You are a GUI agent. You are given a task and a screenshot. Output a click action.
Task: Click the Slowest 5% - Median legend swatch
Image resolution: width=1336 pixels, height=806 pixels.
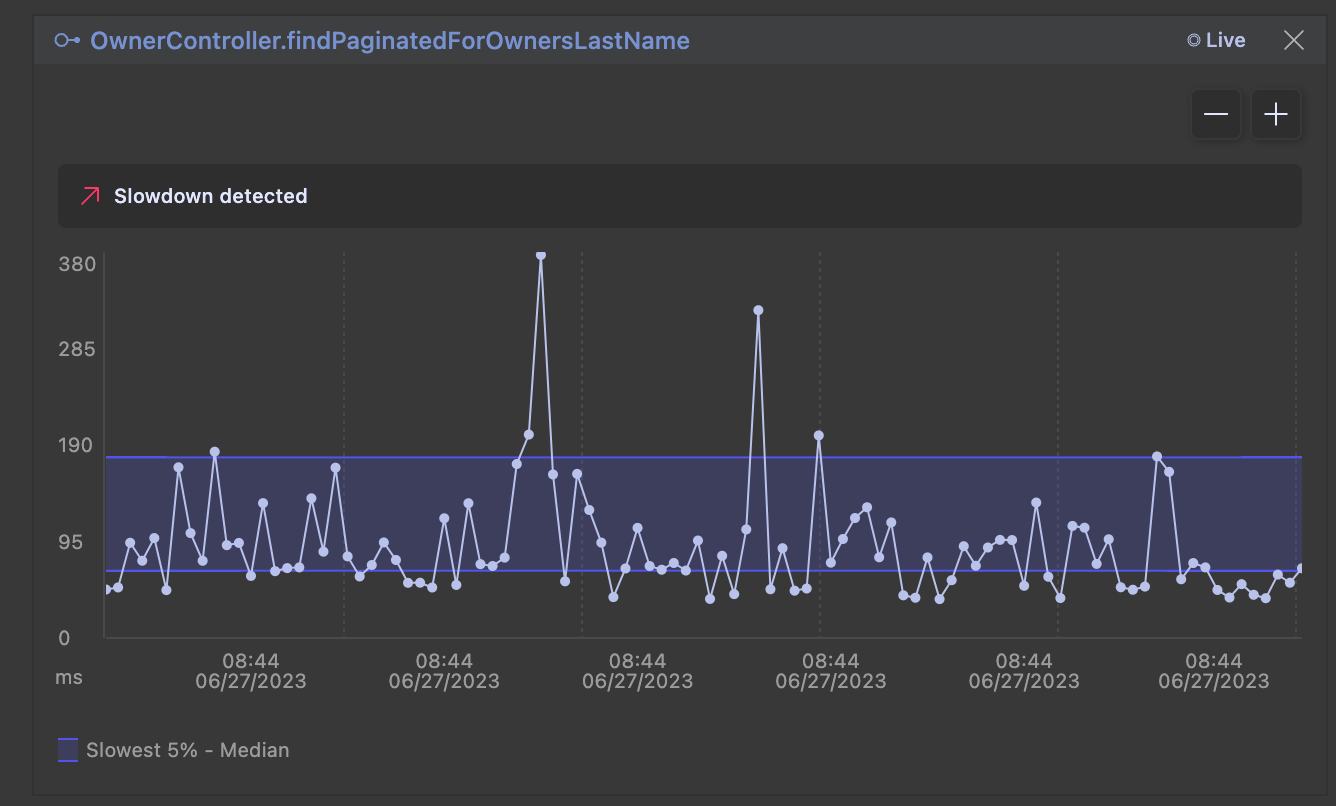[x=68, y=750]
